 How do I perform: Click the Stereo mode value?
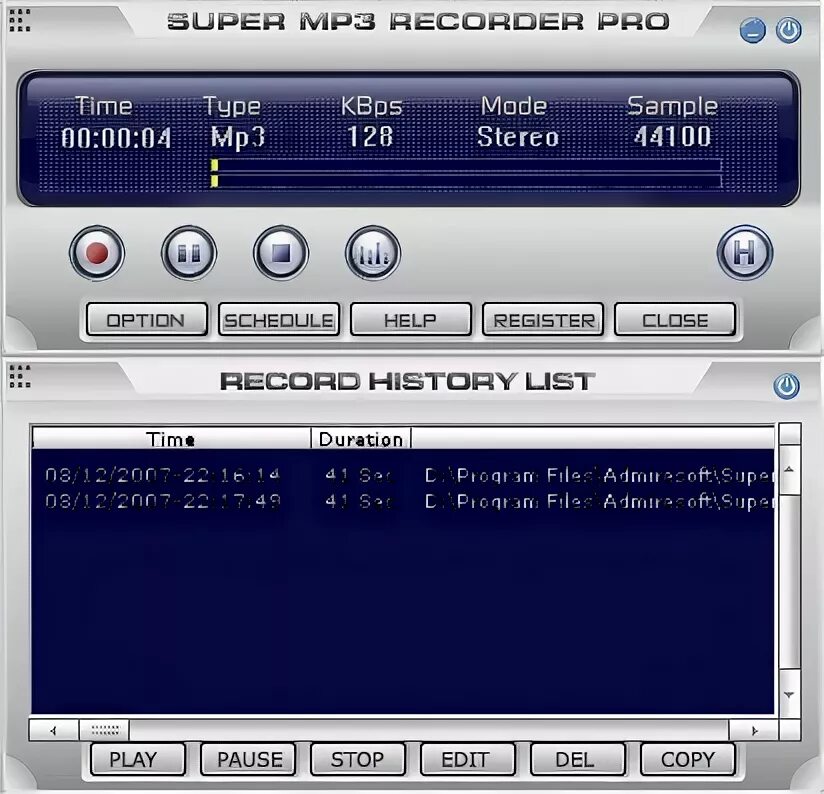click(518, 137)
